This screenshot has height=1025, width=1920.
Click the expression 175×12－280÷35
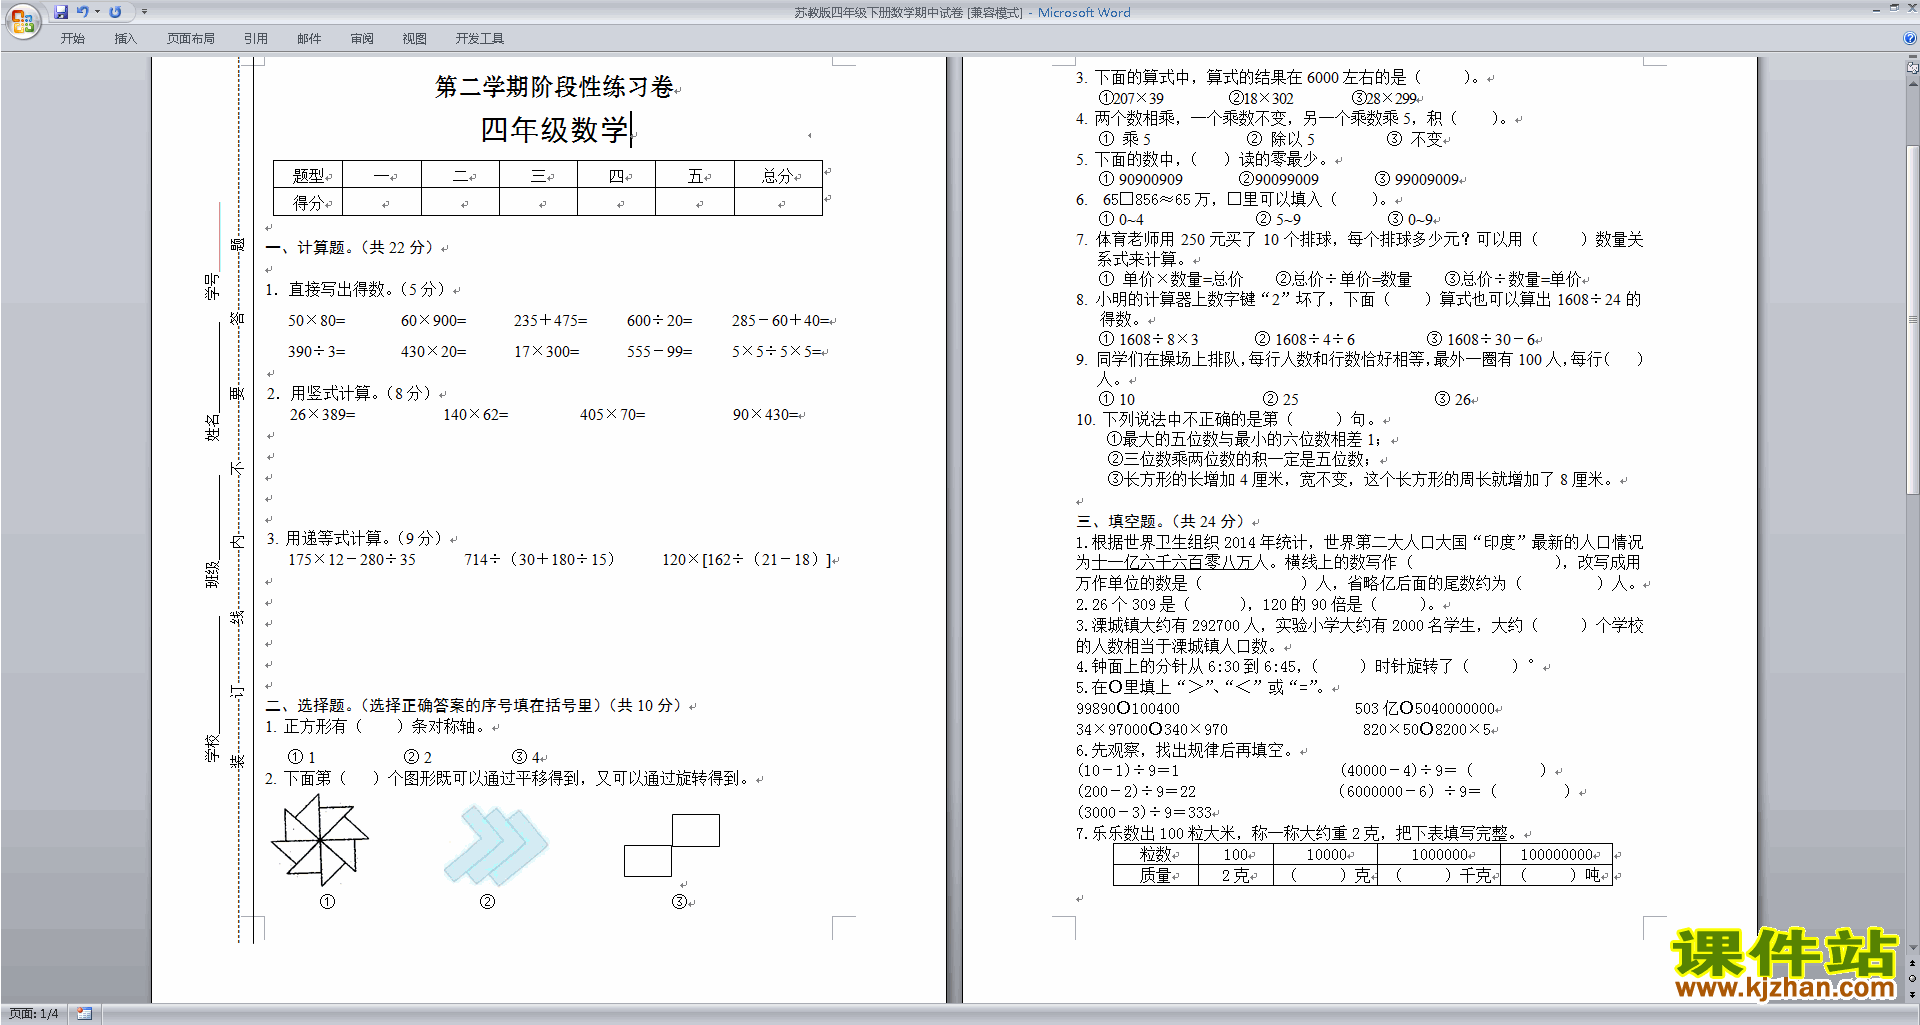point(352,560)
